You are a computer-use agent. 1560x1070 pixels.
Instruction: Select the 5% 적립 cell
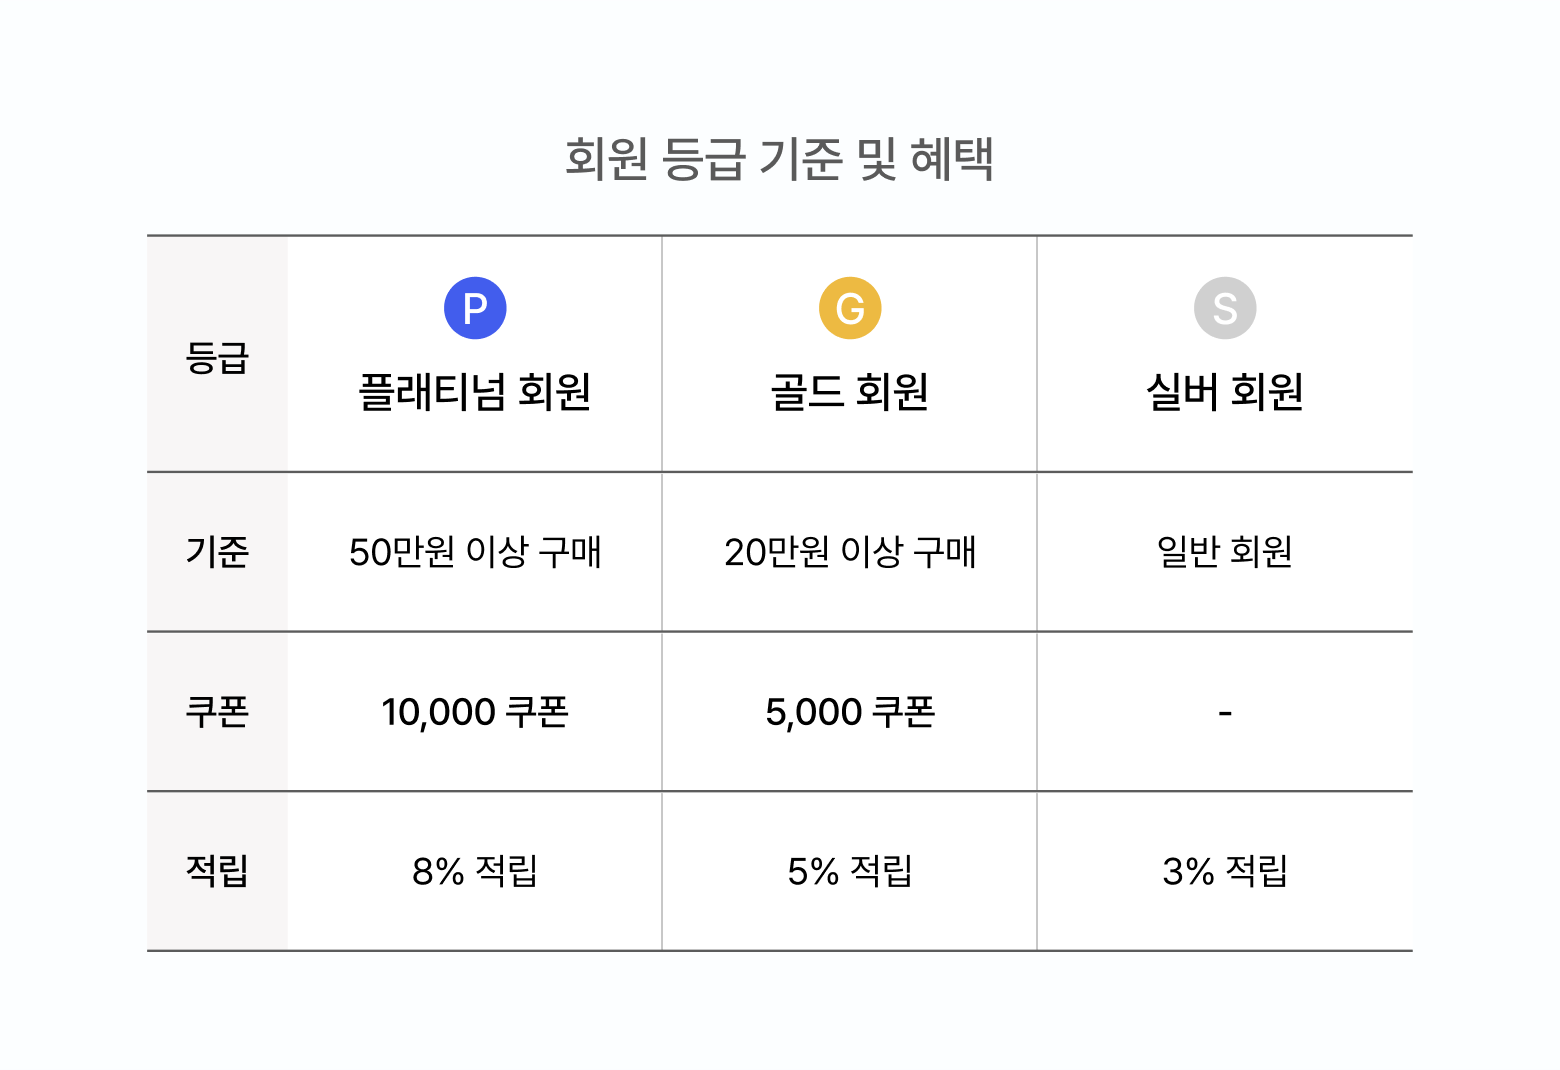tap(850, 871)
